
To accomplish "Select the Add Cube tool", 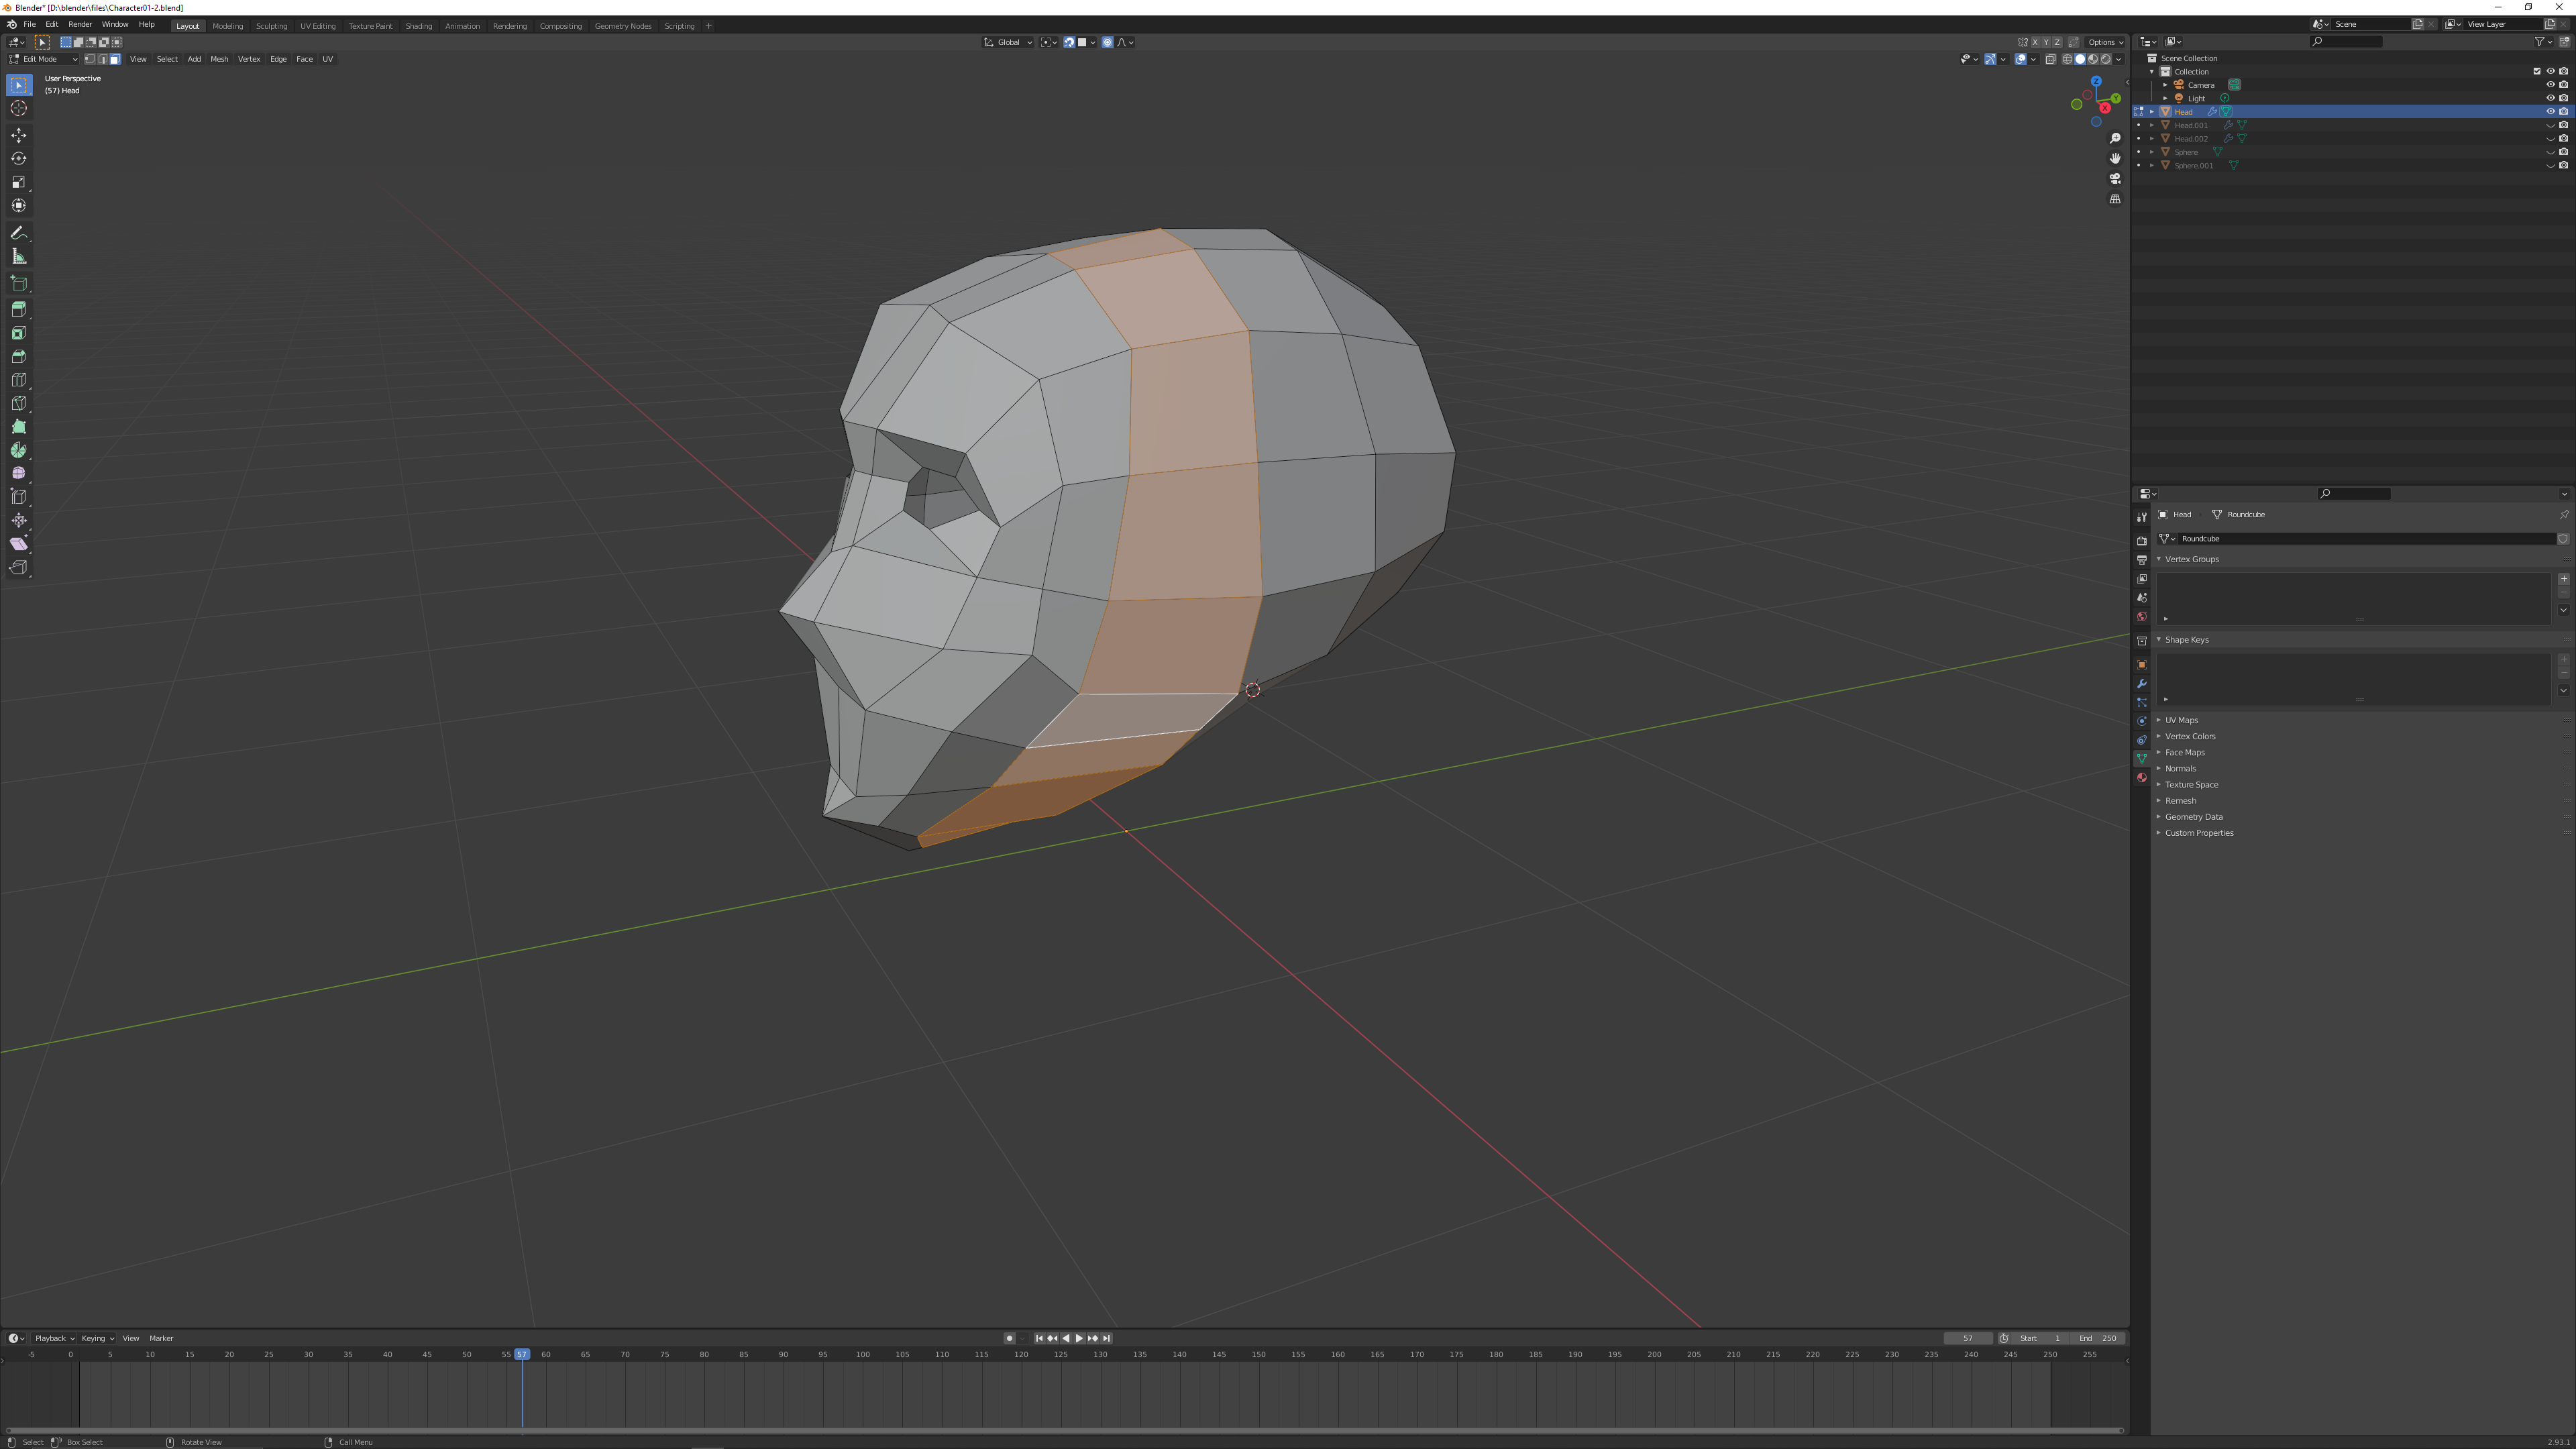I will [18, 283].
